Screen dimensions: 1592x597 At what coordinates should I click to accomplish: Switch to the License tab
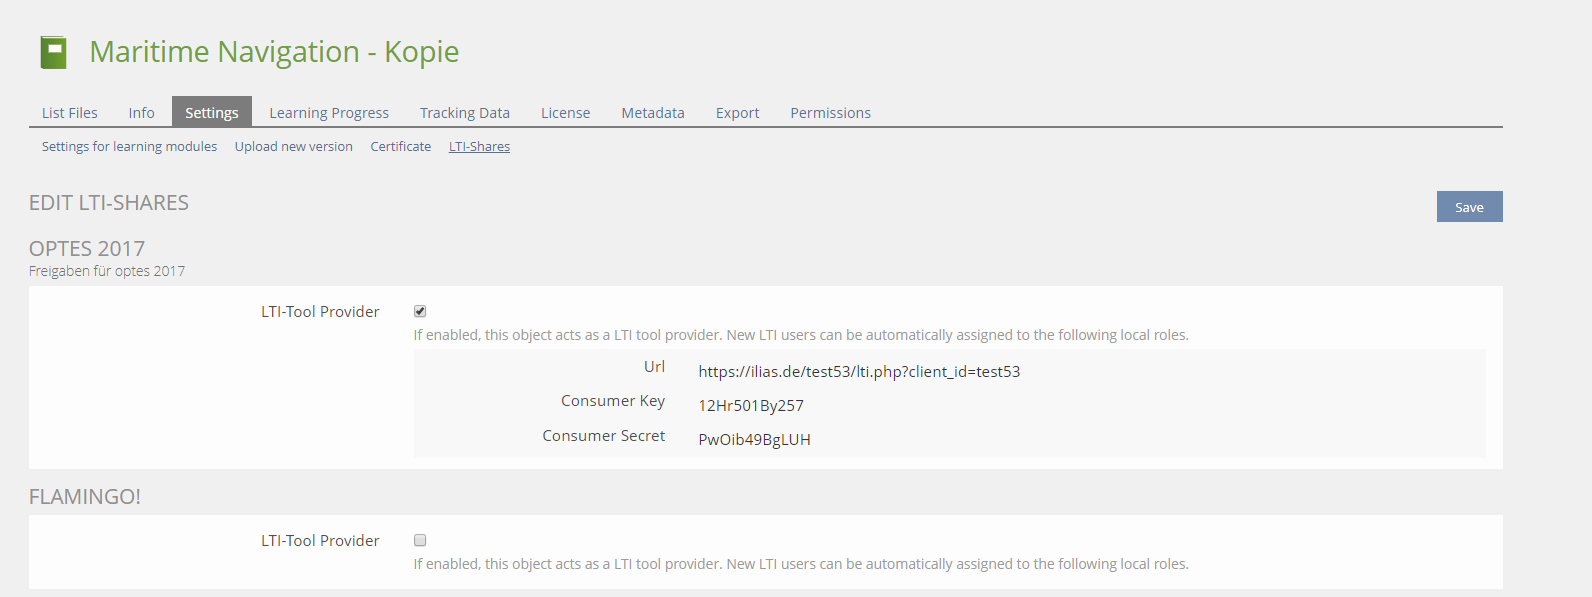pos(565,113)
